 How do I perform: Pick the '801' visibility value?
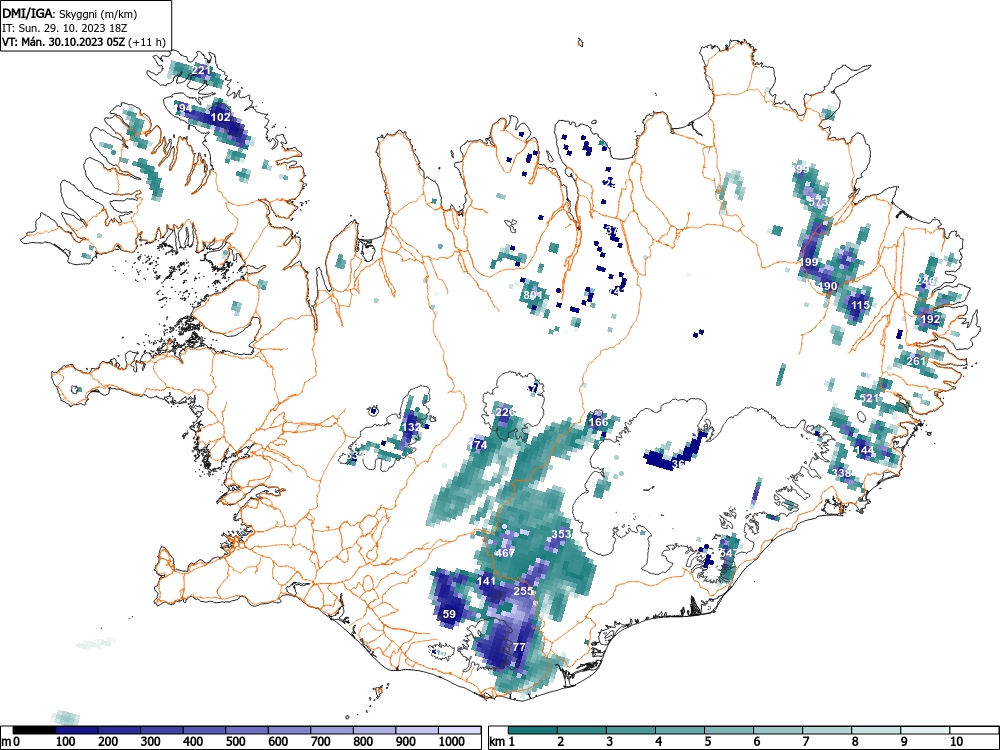(x=533, y=295)
